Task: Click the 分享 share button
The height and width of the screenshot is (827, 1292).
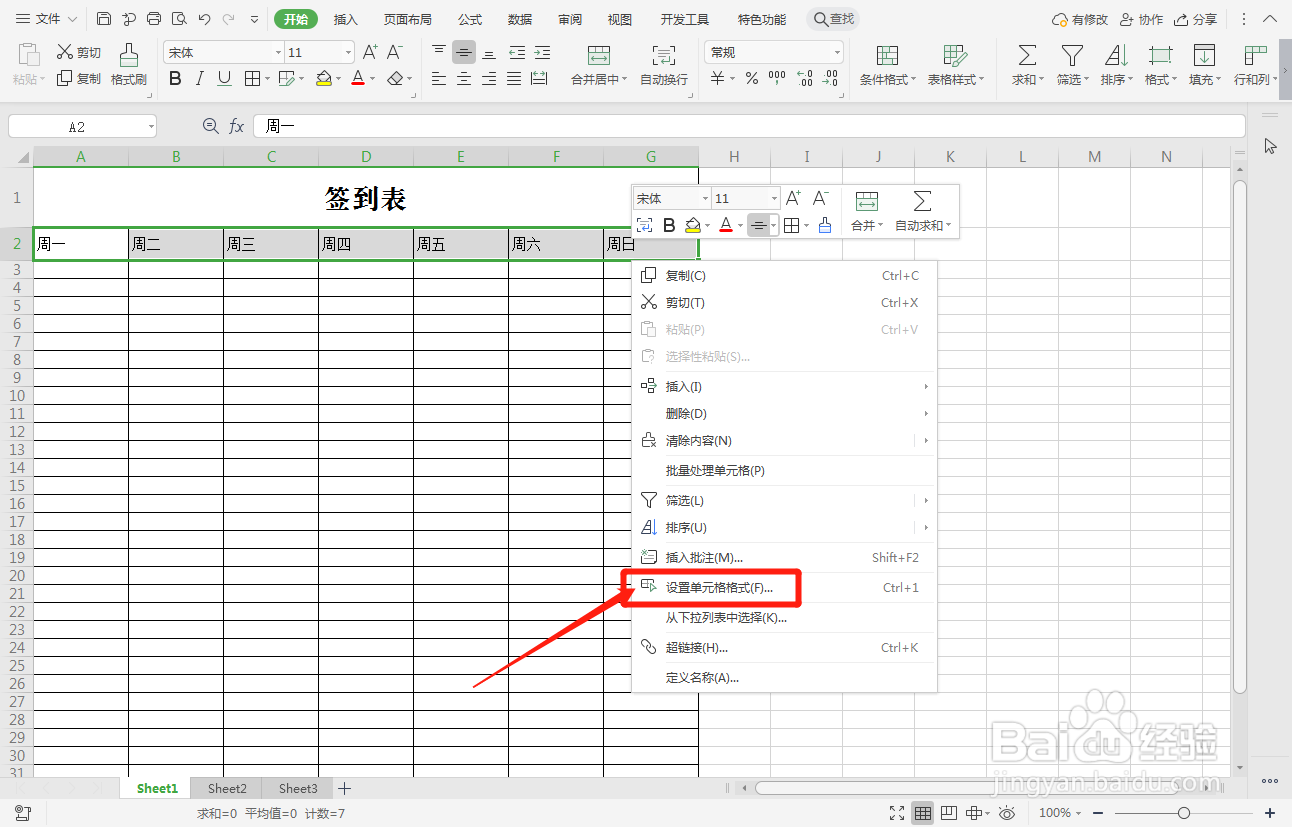Action: [1197, 20]
